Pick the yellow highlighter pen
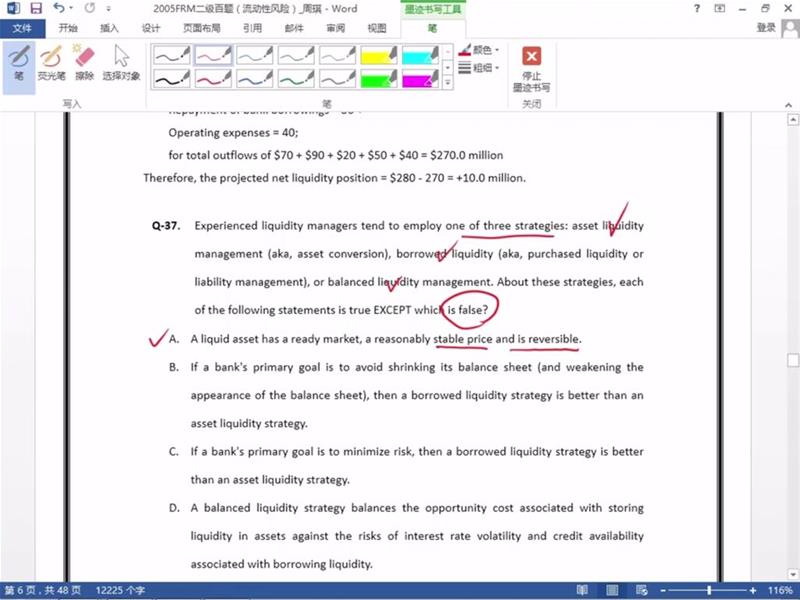This screenshot has width=800, height=600. coord(378,55)
